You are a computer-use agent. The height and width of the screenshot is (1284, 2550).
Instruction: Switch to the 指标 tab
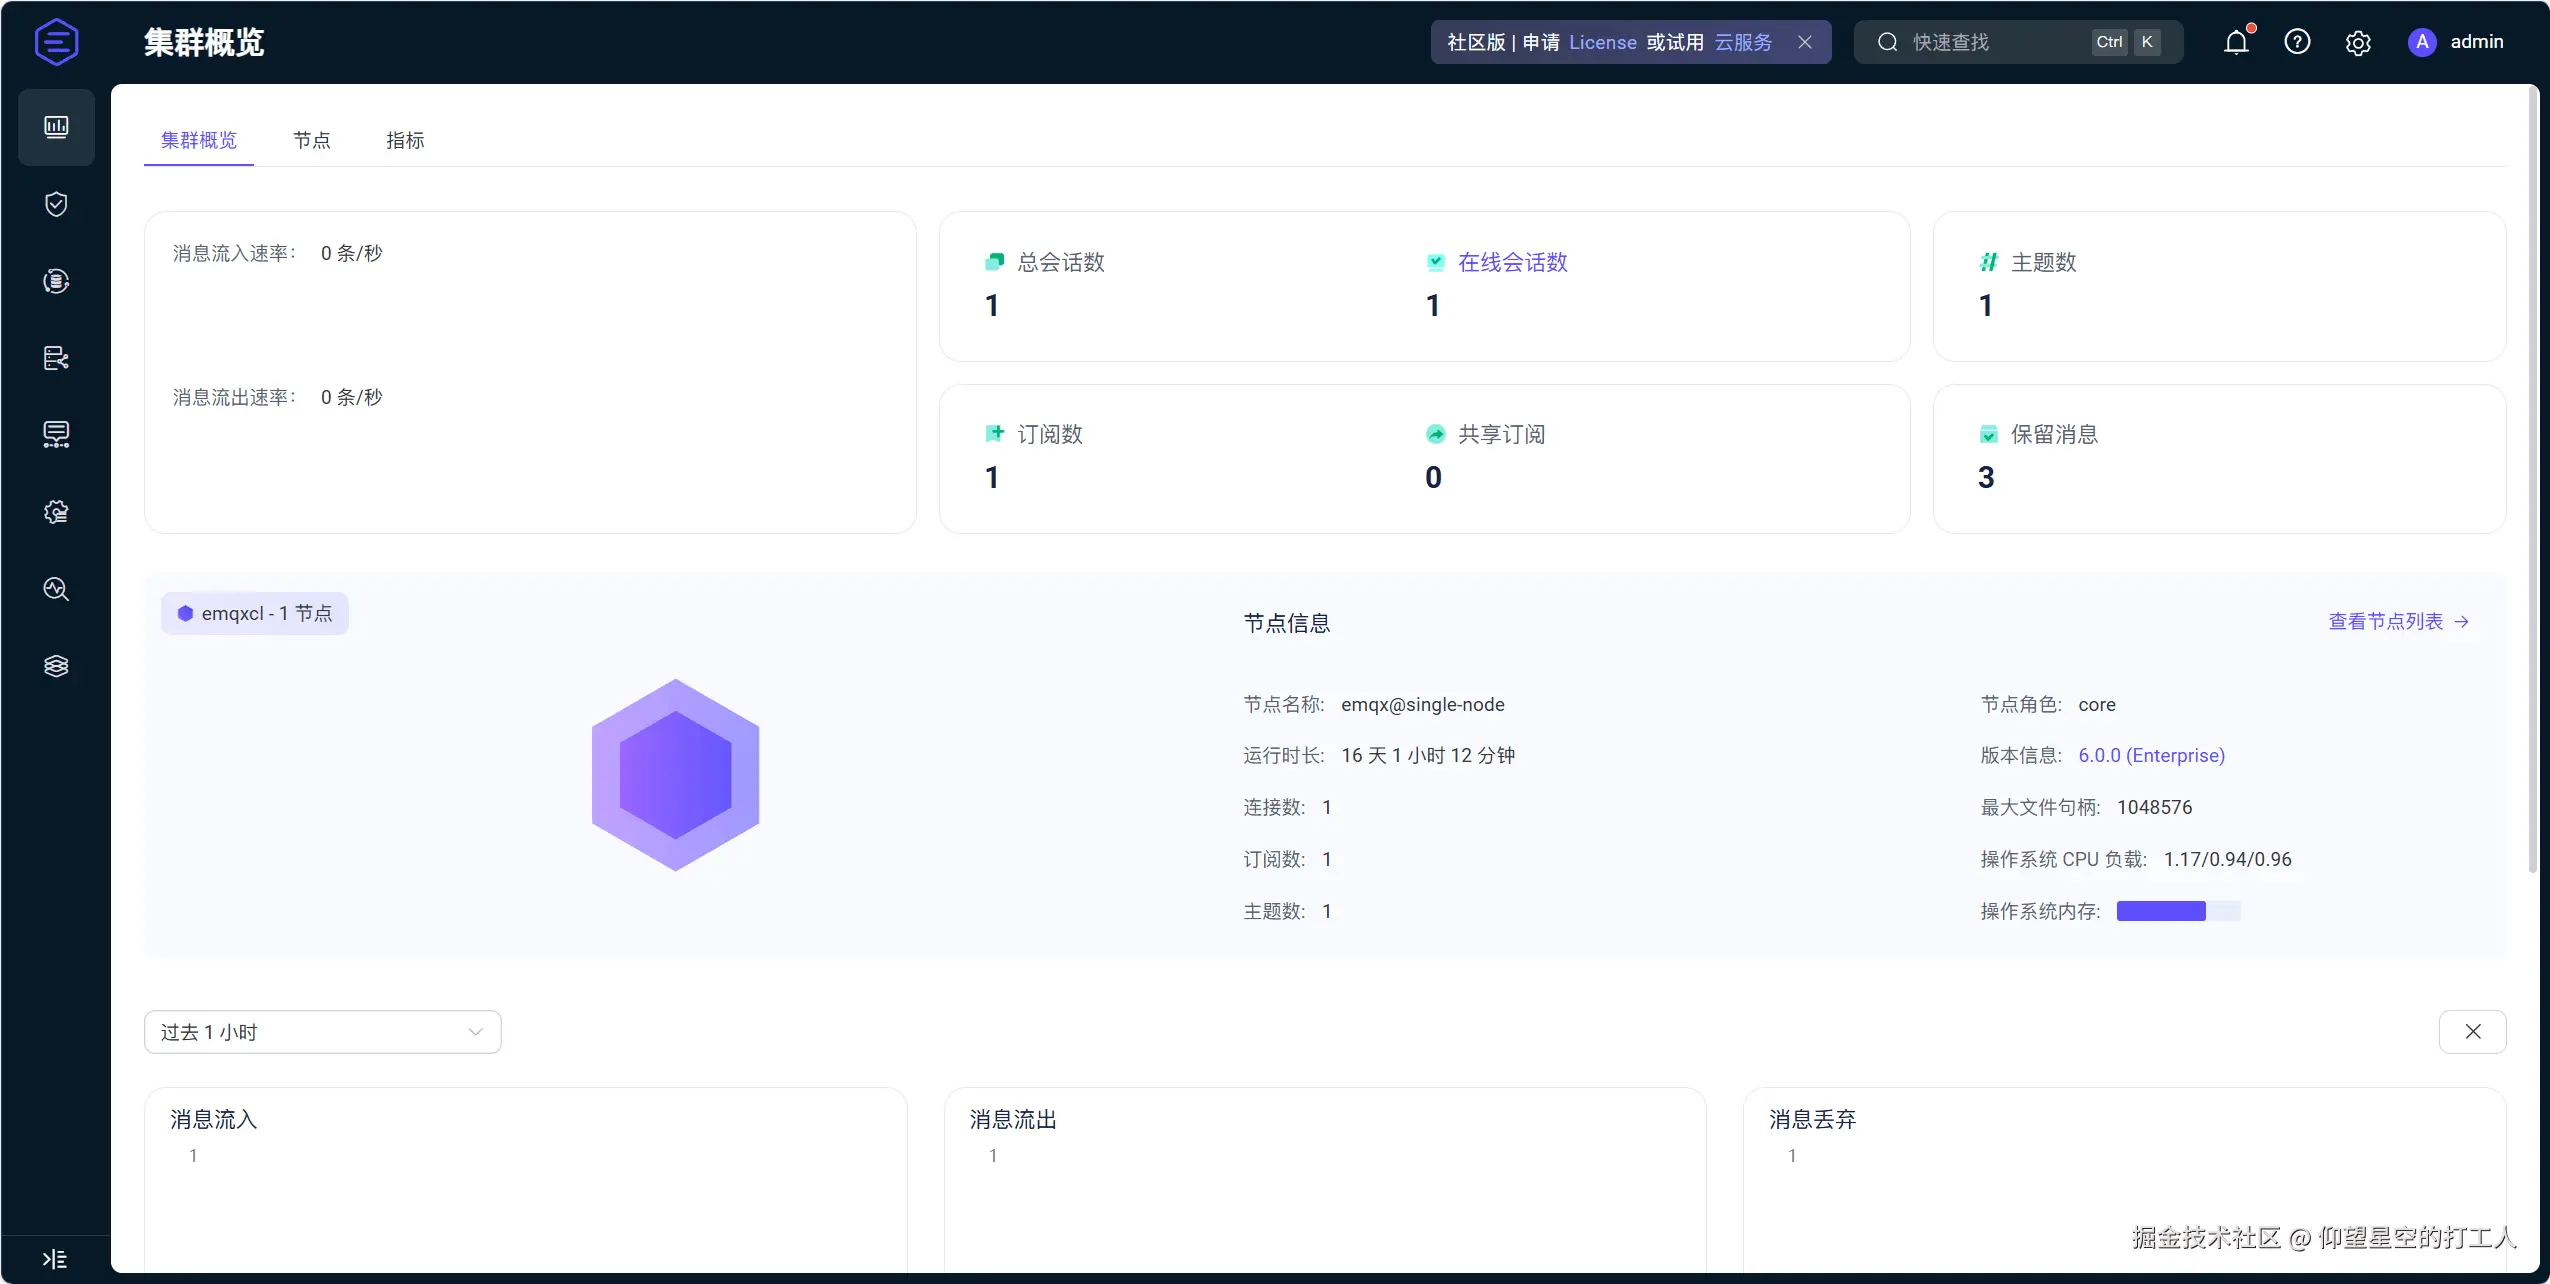pyautogui.click(x=405, y=140)
